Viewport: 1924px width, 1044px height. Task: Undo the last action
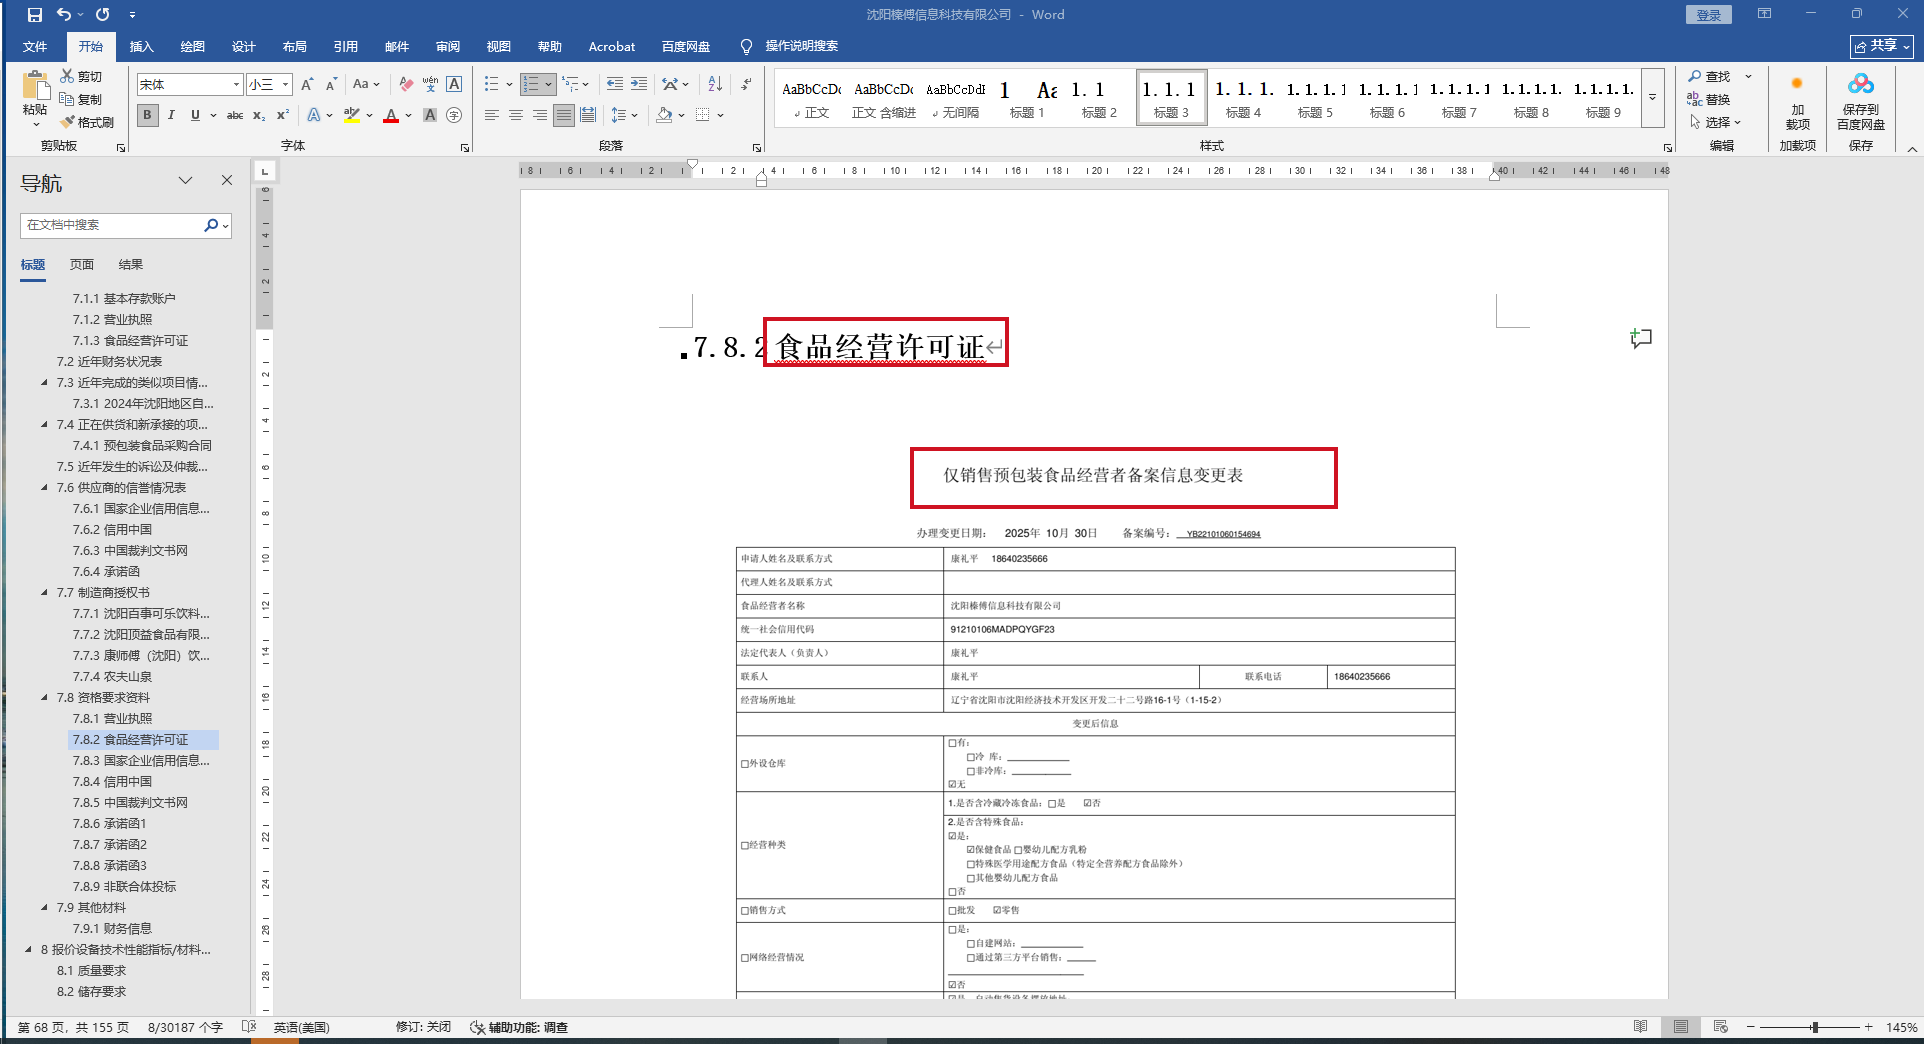point(64,15)
